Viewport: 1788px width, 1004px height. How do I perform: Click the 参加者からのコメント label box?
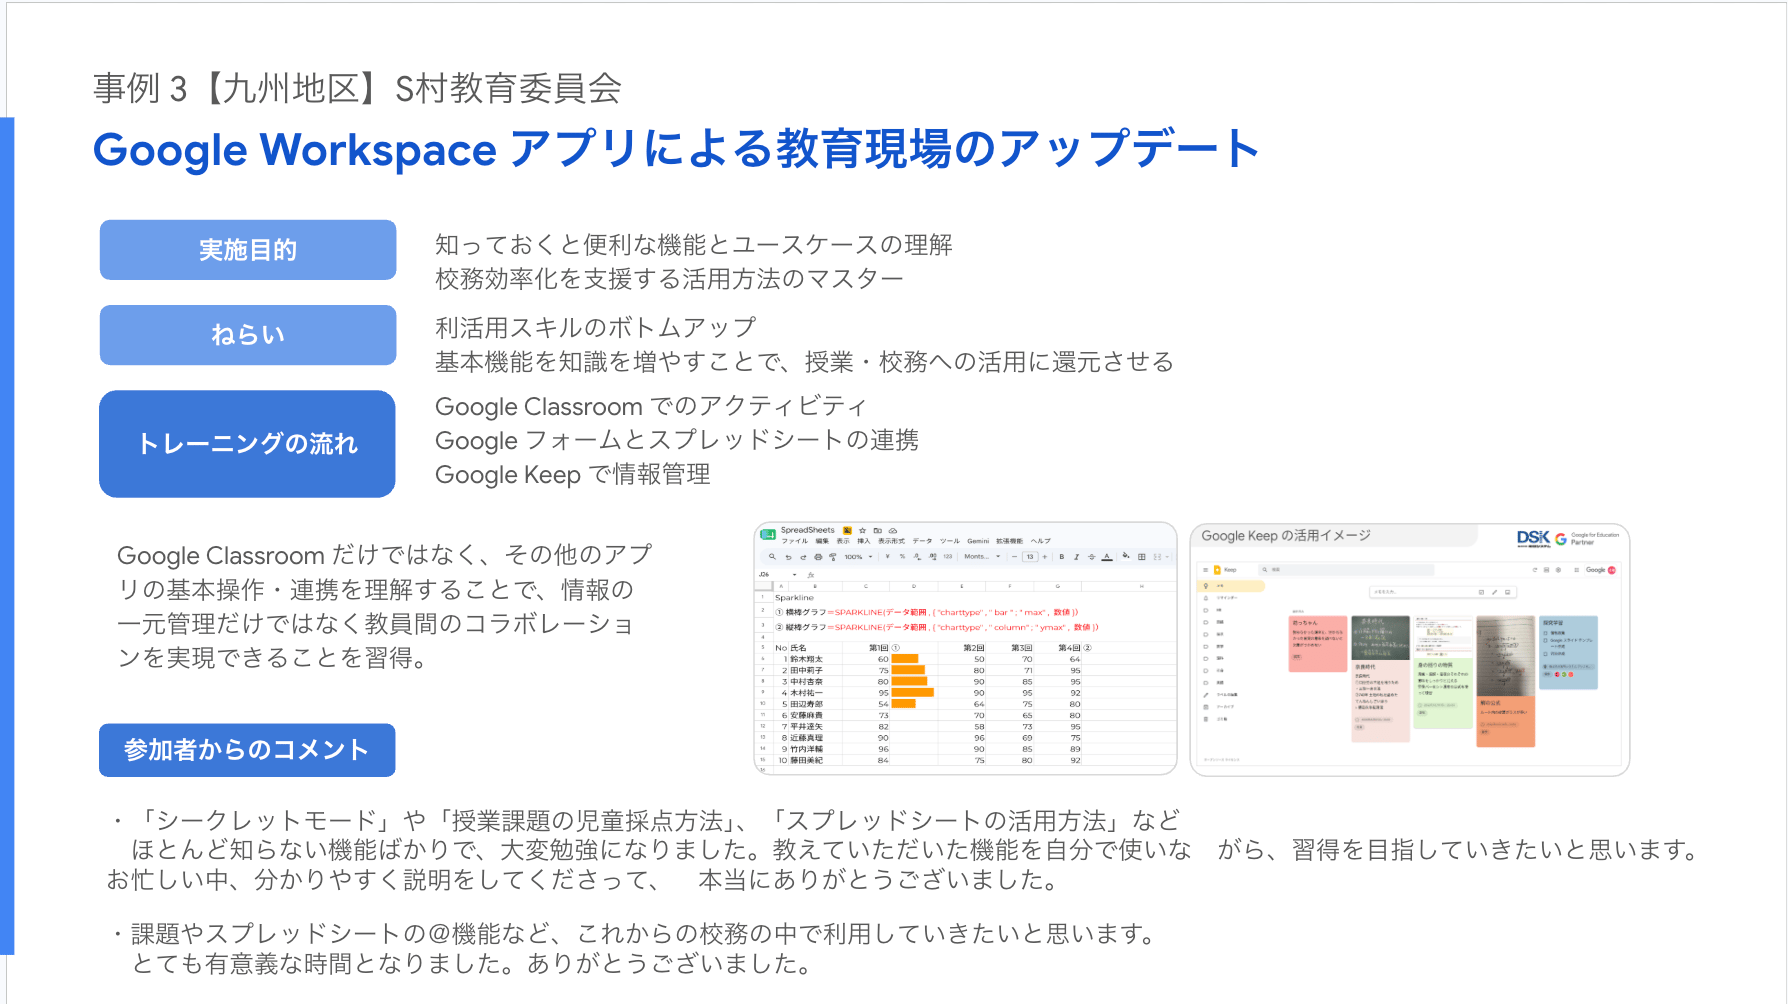pos(247,750)
